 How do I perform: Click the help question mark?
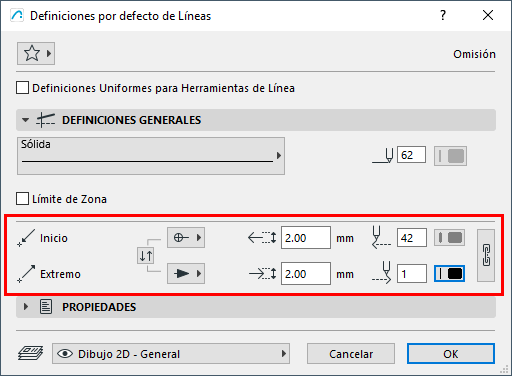pyautogui.click(x=443, y=15)
